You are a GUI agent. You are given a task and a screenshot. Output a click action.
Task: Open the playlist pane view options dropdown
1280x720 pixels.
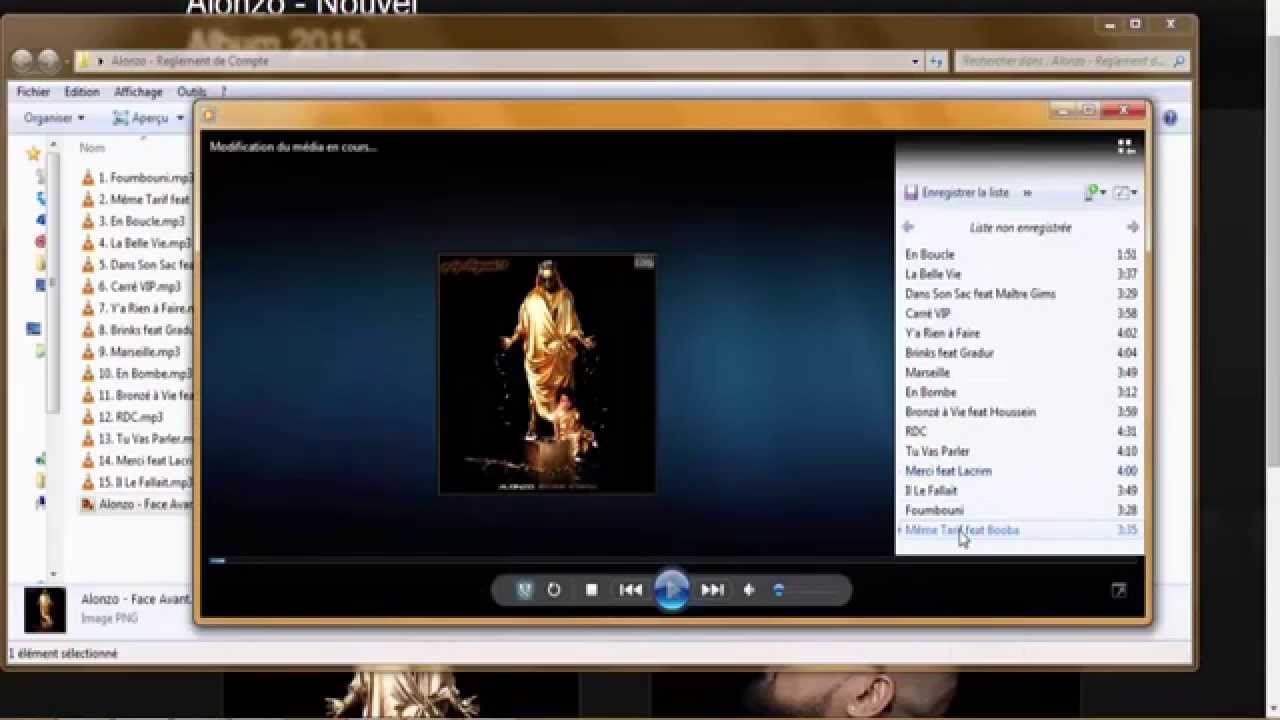pyautogui.click(x=1125, y=192)
